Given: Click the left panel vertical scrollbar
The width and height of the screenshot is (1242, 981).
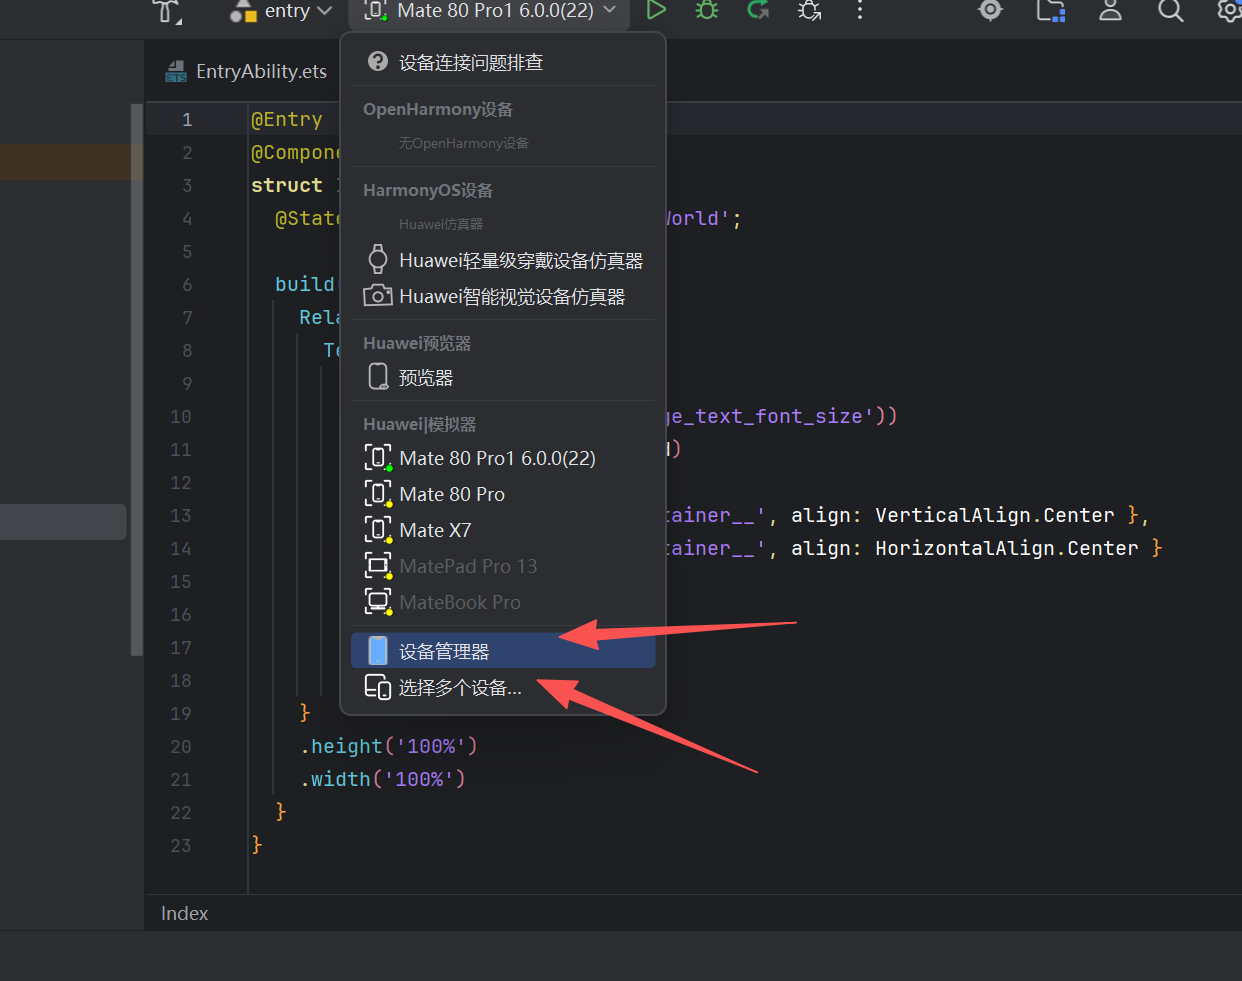Looking at the screenshot, I should tap(137, 380).
